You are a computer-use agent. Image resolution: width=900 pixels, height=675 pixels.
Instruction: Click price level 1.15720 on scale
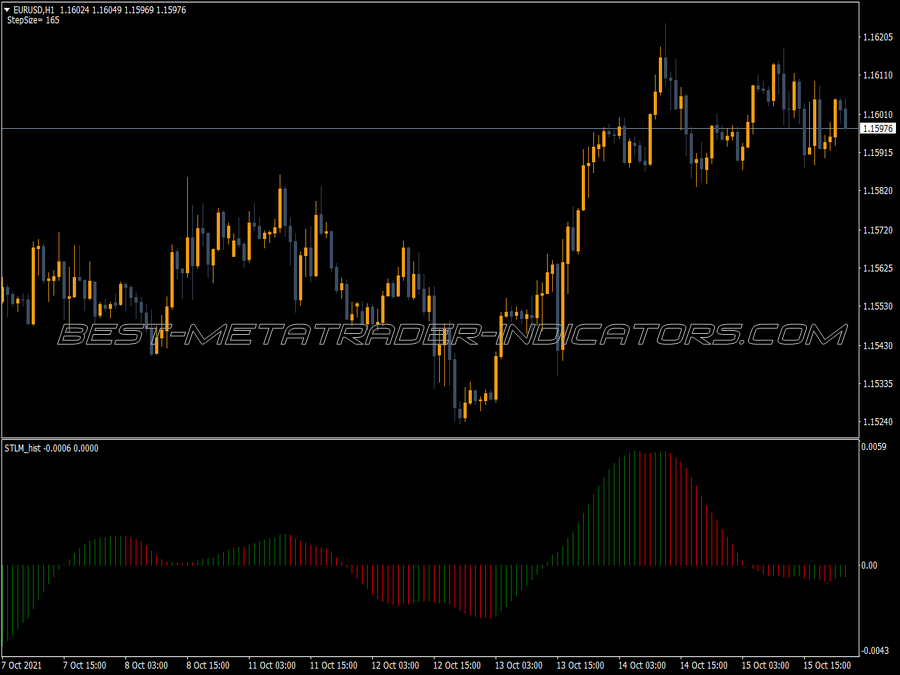pyautogui.click(x=878, y=230)
